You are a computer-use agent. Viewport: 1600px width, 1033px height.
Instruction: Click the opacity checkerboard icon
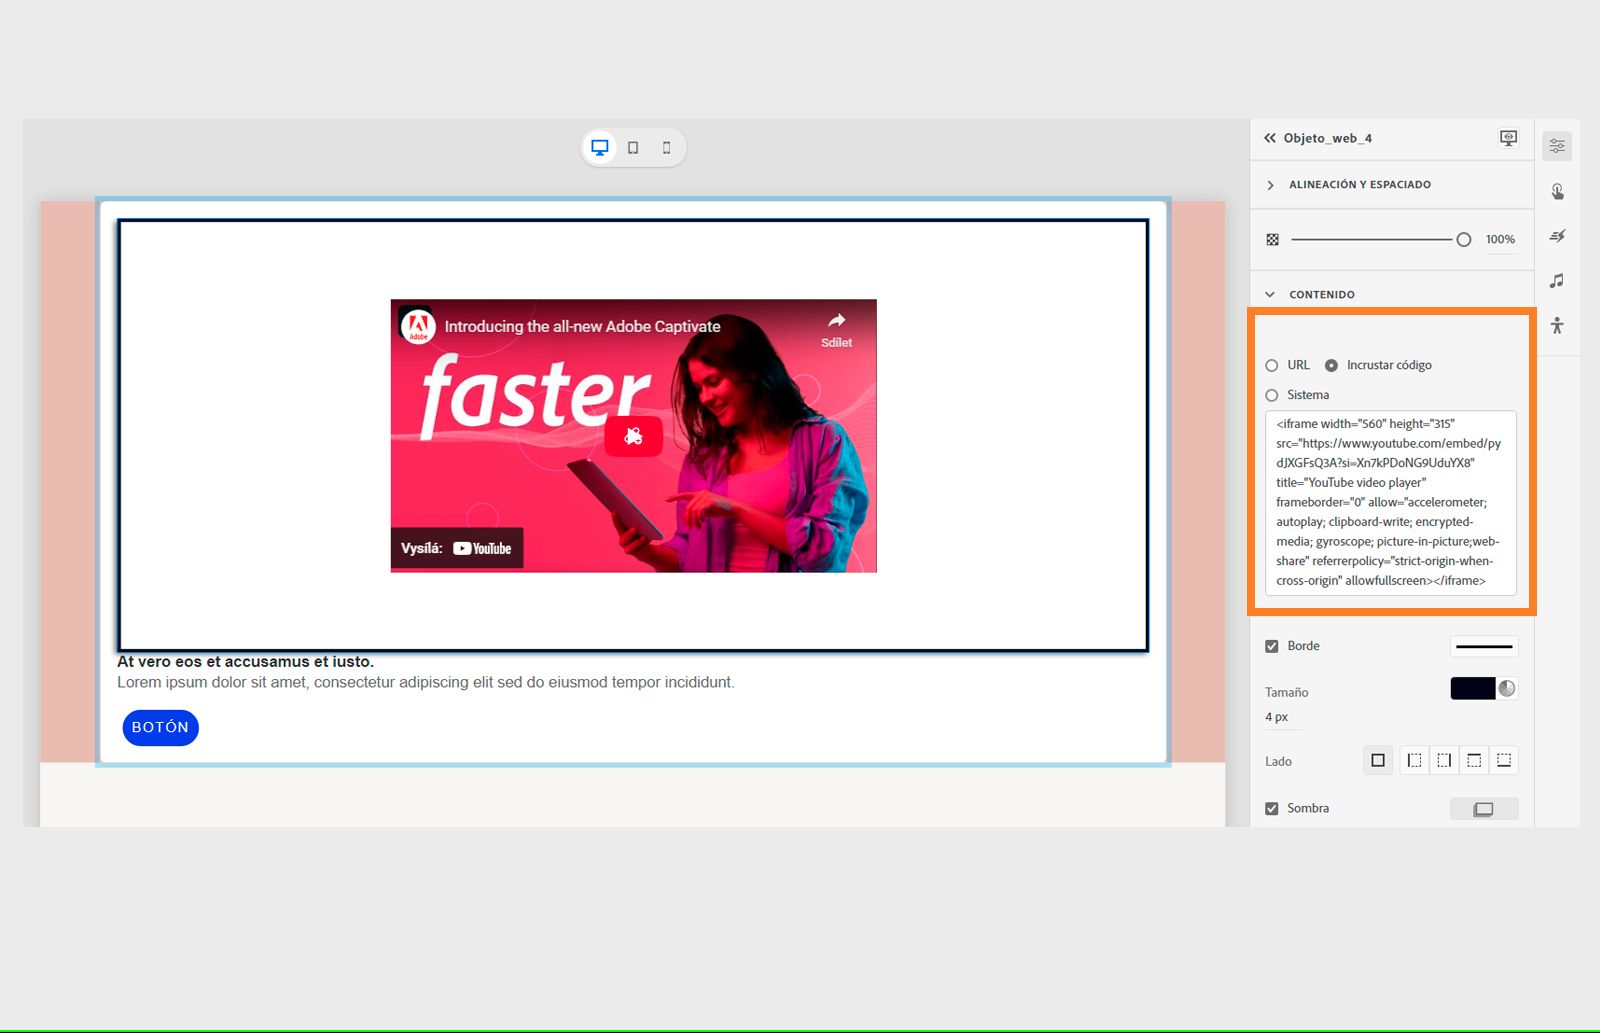click(x=1272, y=239)
